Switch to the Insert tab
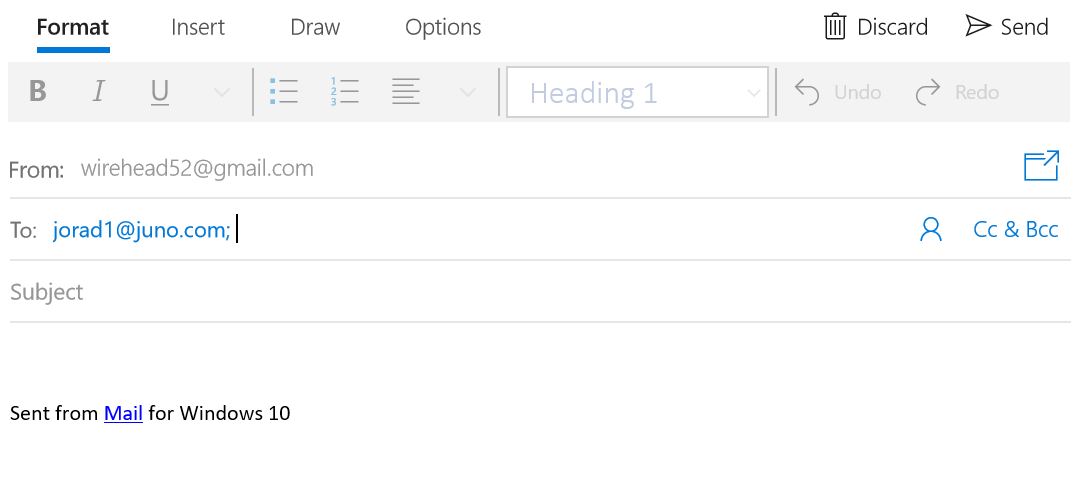Screen dimensions: 1082x477 198,27
